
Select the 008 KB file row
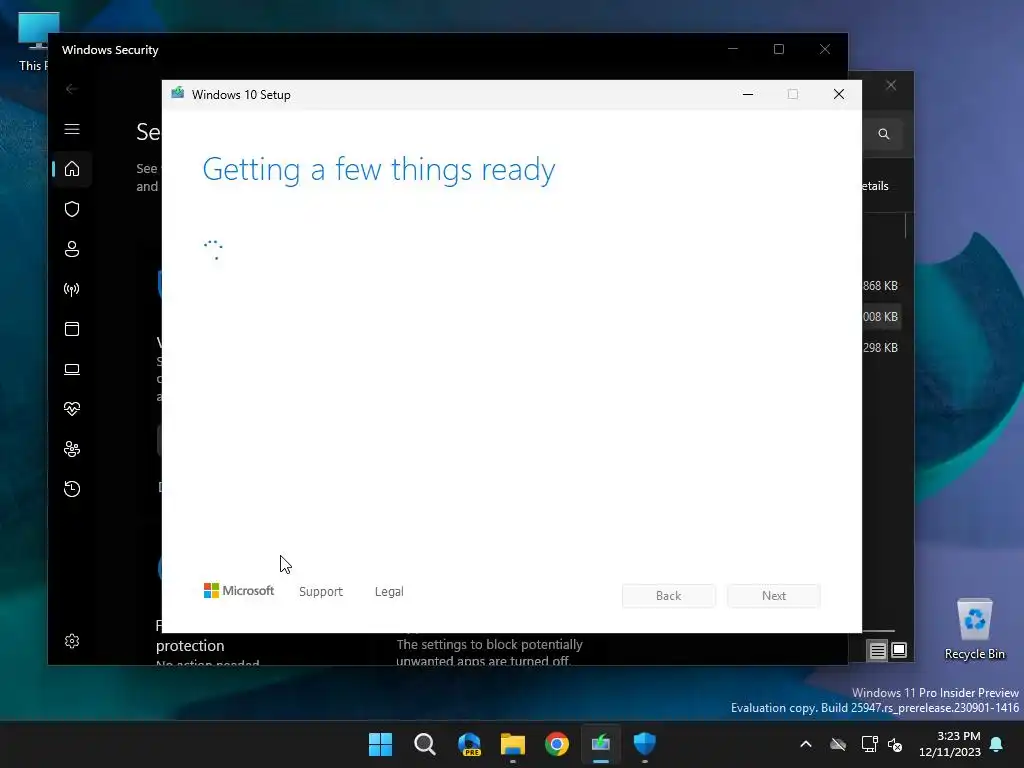[882, 317]
